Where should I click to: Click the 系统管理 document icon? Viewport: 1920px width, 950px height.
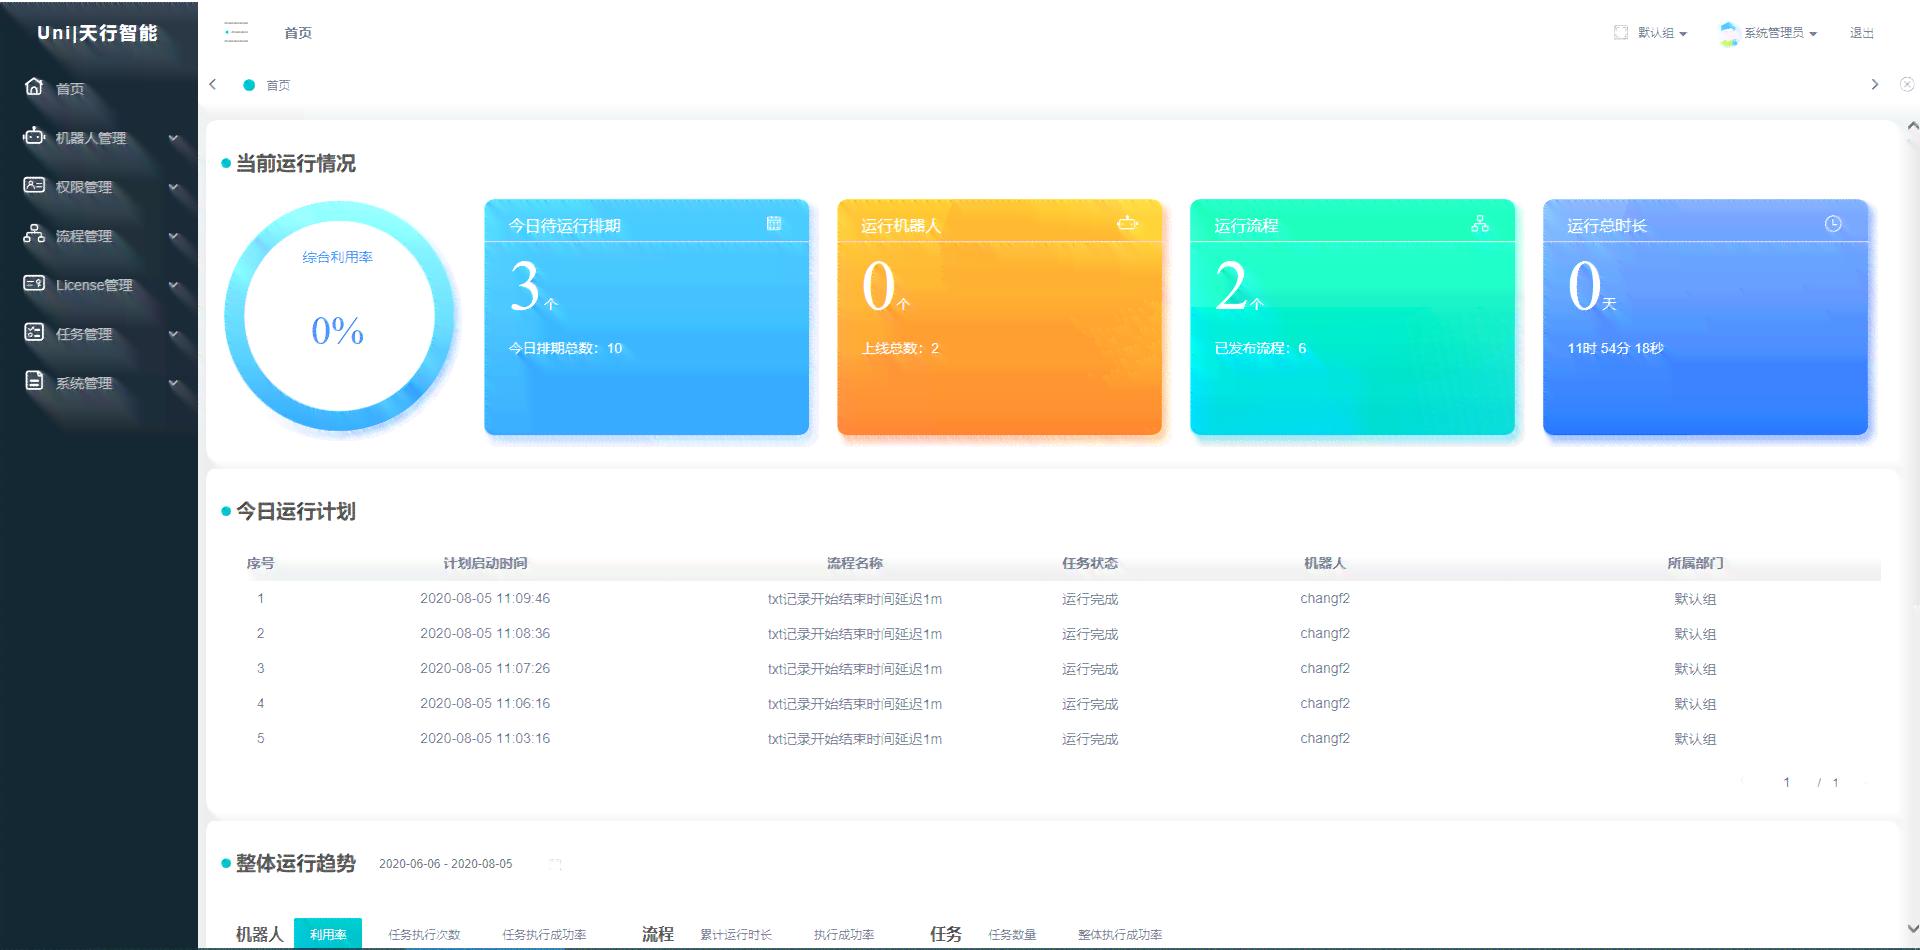(34, 381)
